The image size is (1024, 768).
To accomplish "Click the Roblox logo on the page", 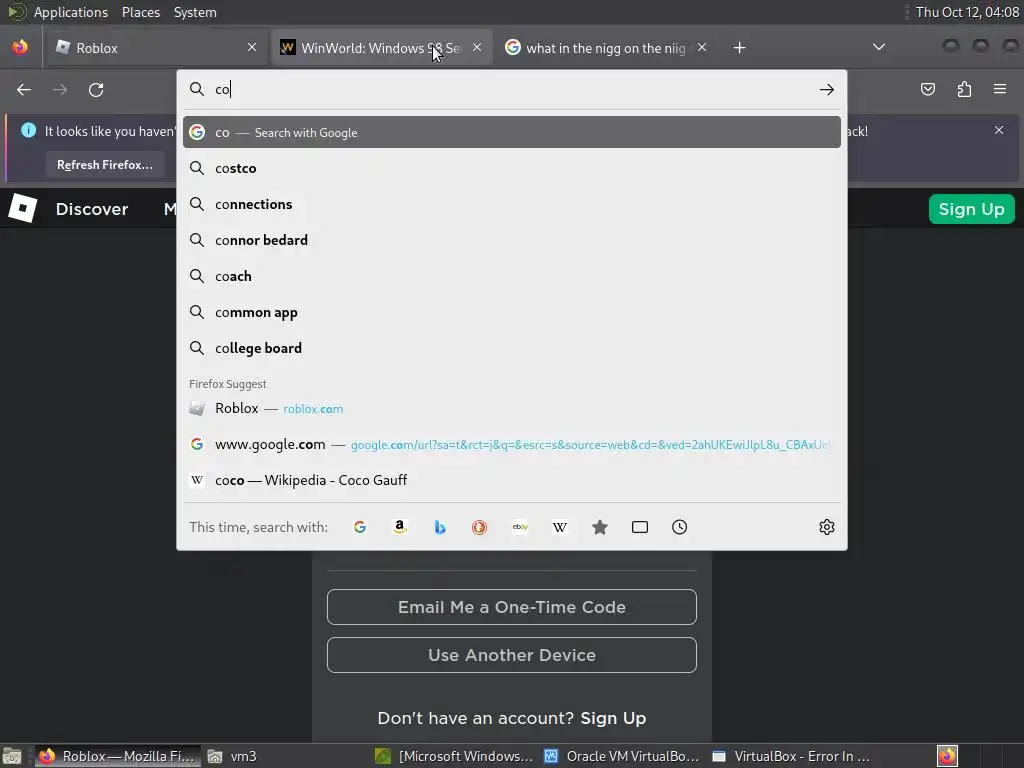I will [x=23, y=208].
